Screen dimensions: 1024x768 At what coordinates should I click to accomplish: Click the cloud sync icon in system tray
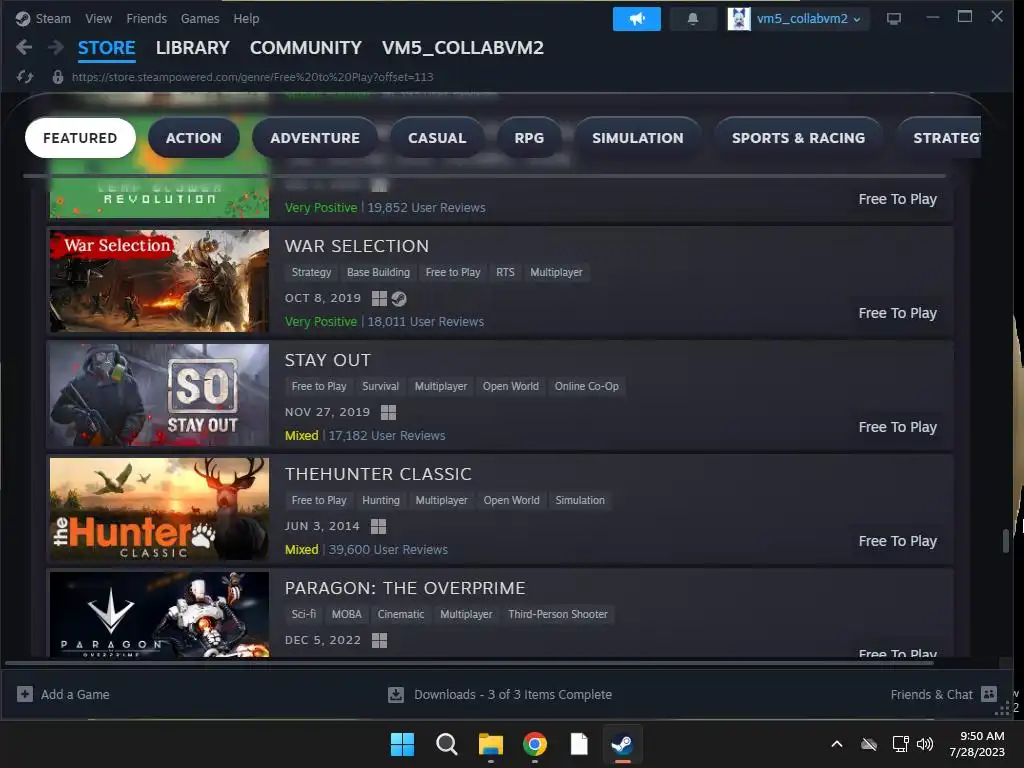869,744
